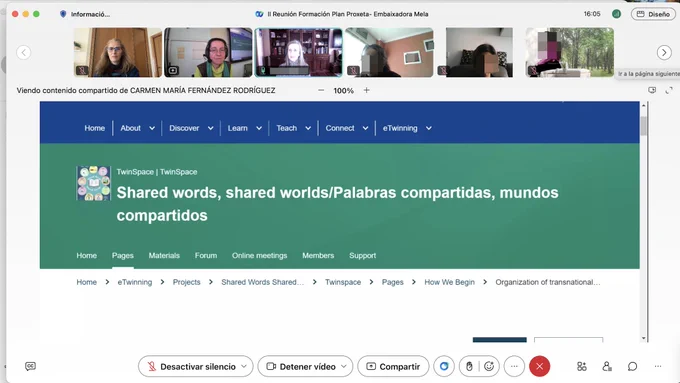Viewport: 680px width, 383px height.
Task: Click Projects breadcrumb link
Action: coord(186,282)
